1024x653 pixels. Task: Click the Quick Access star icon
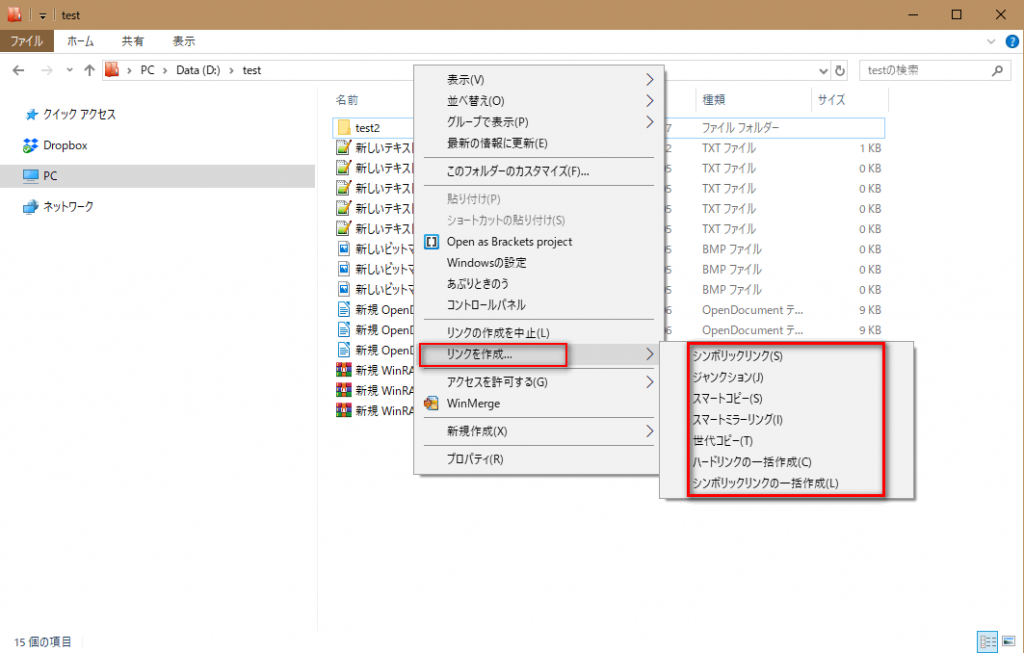[x=30, y=114]
